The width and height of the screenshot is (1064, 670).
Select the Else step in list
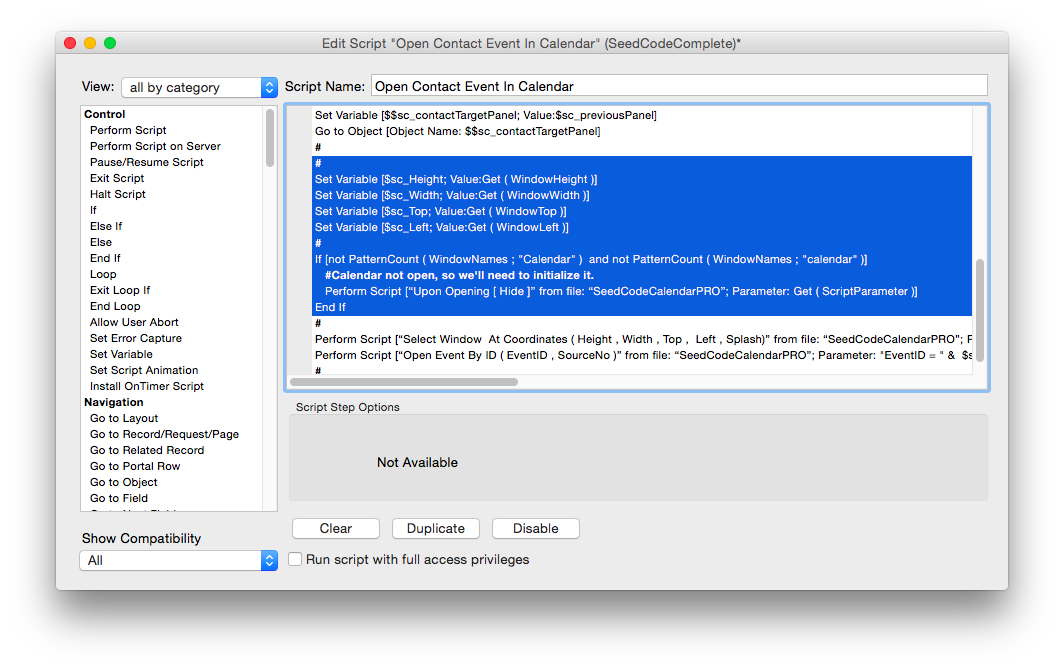pyautogui.click(x=100, y=242)
